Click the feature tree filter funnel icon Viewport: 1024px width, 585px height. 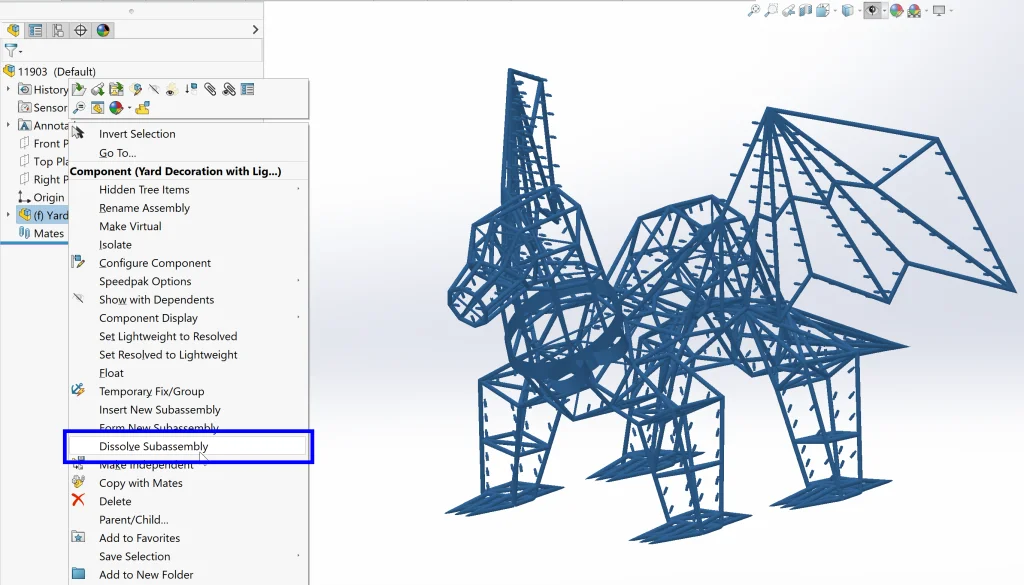click(x=12, y=50)
